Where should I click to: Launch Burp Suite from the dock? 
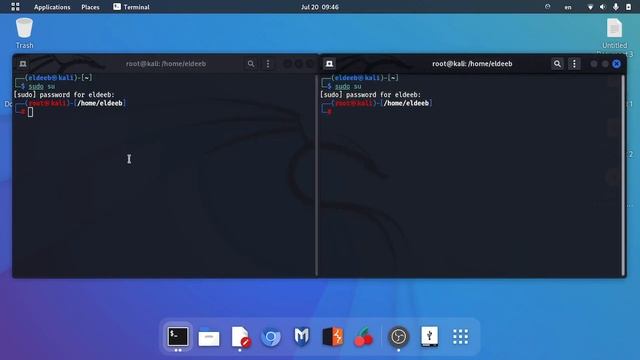[x=332, y=337]
